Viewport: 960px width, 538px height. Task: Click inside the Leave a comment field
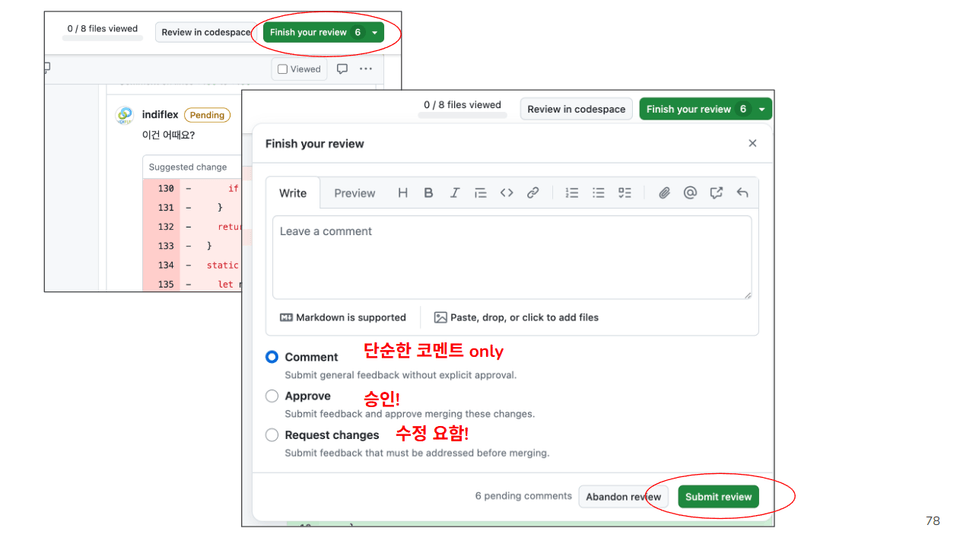pos(512,257)
